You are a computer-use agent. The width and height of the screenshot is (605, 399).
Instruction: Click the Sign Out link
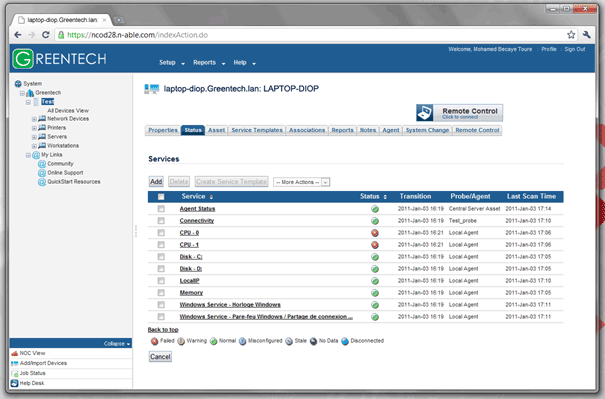click(x=575, y=49)
